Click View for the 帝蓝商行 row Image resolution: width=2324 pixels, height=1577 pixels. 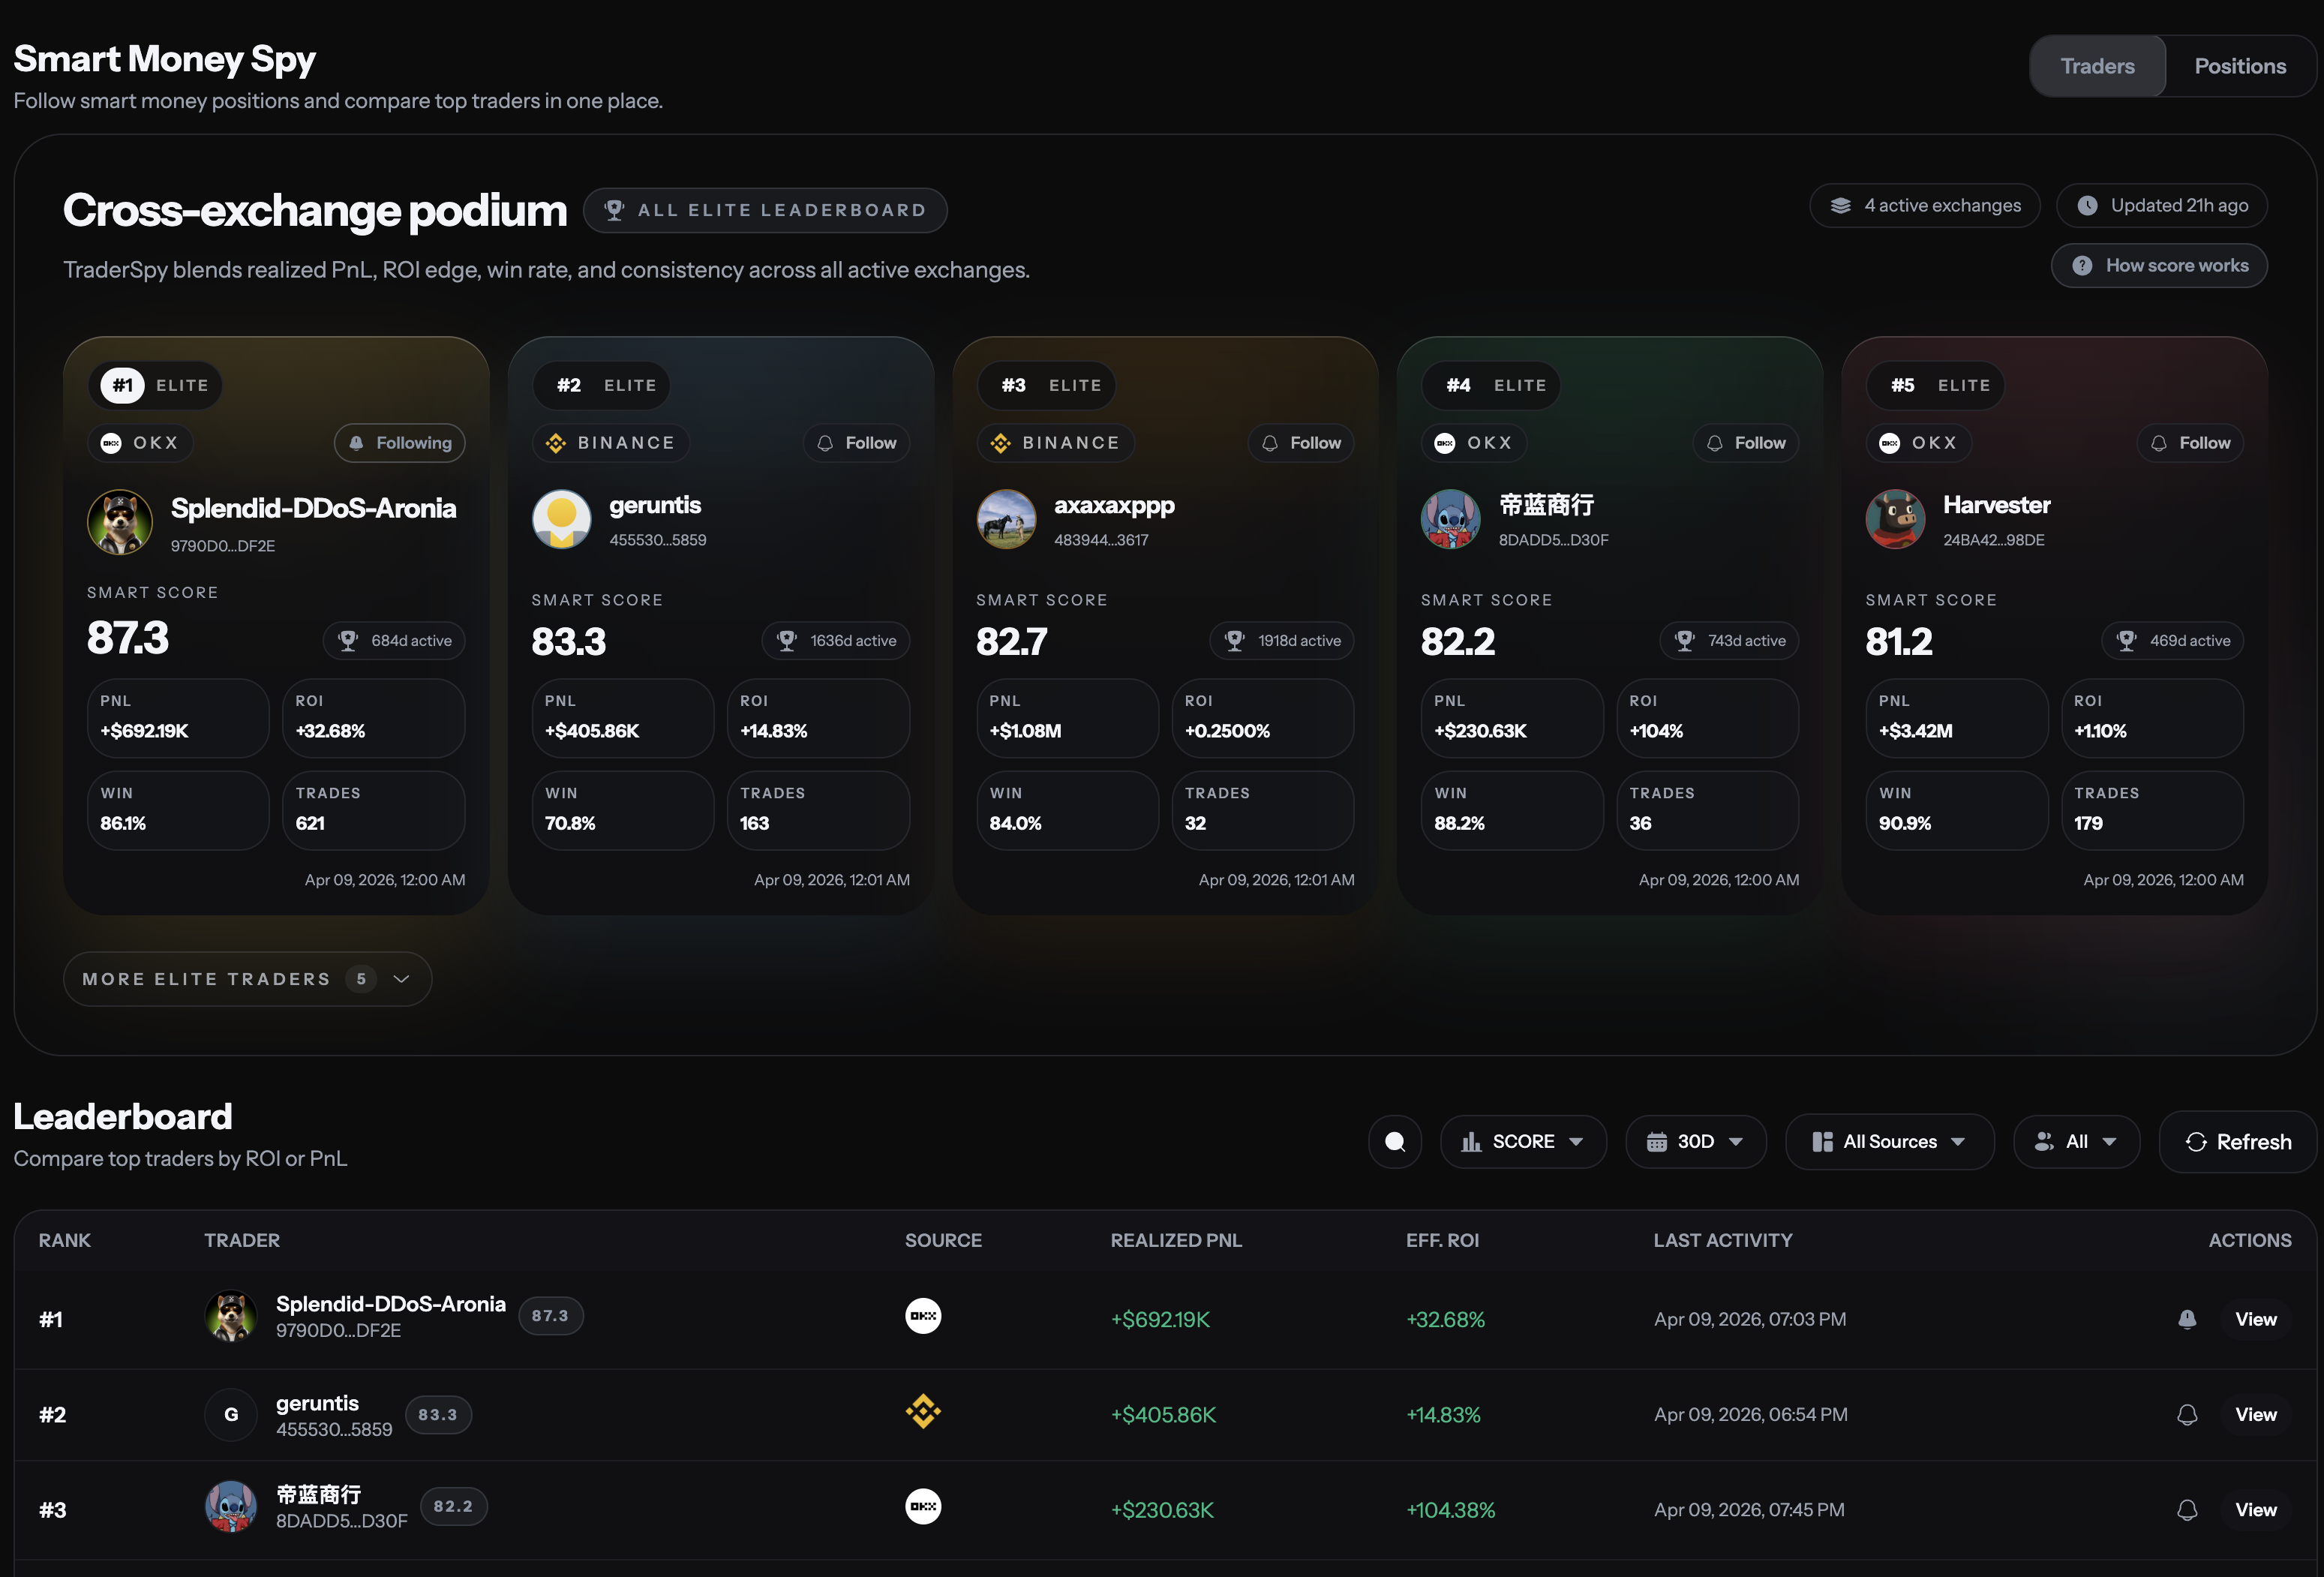tap(2256, 1509)
